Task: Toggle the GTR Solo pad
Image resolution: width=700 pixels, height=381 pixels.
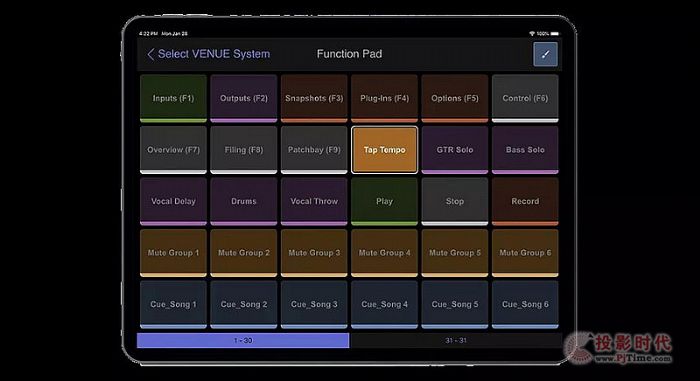Action: click(454, 150)
